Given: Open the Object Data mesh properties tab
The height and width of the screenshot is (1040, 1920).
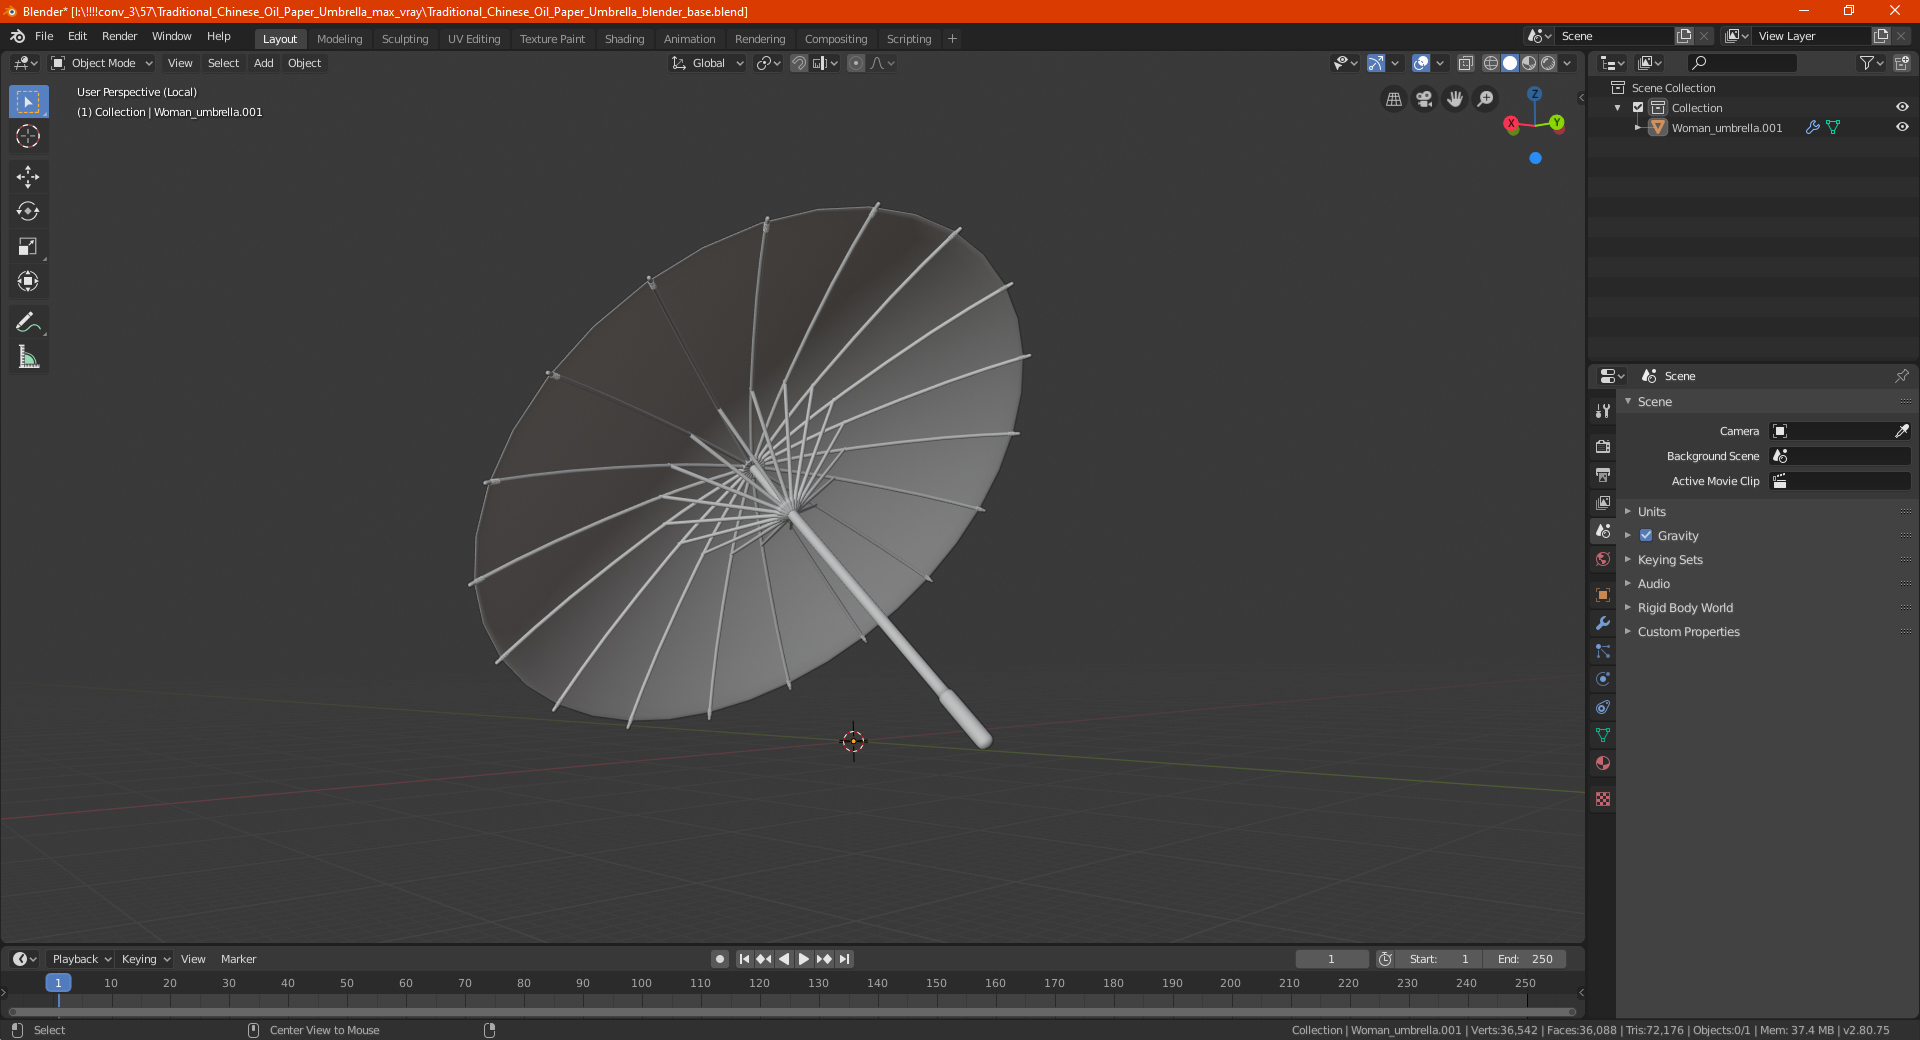Looking at the screenshot, I should (x=1603, y=735).
